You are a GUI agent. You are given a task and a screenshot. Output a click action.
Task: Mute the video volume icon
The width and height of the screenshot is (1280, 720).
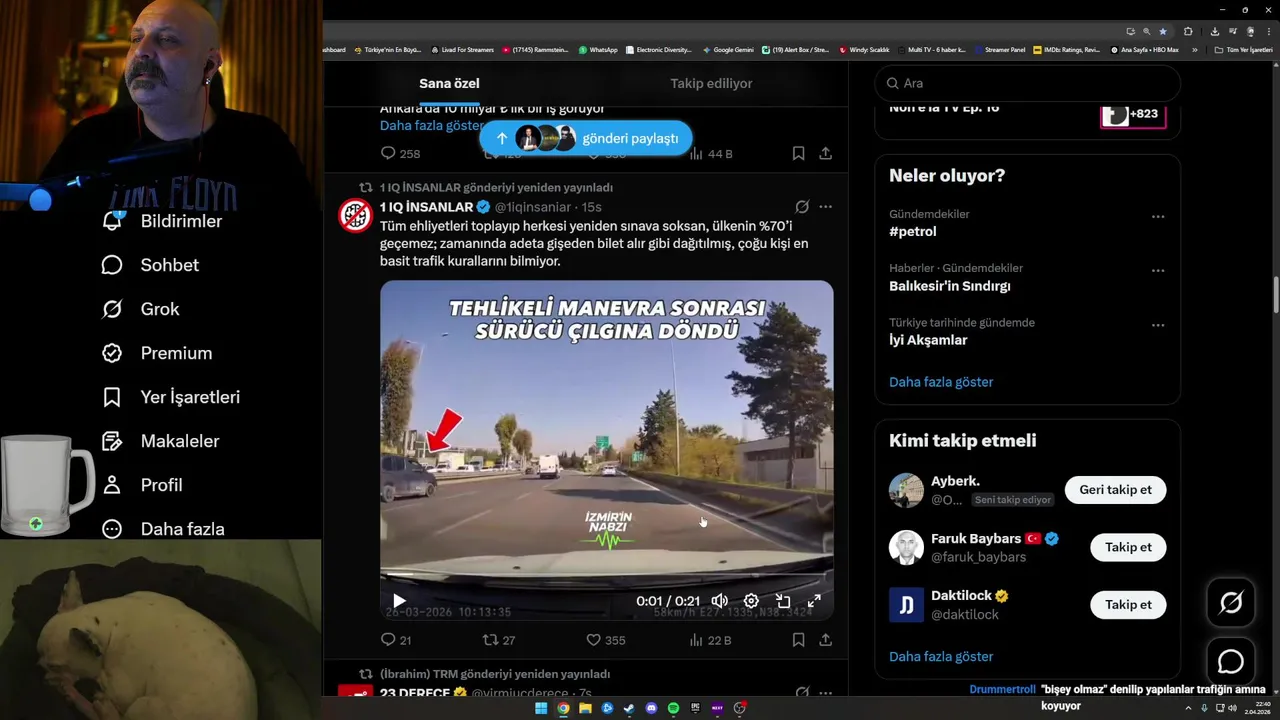pos(720,601)
